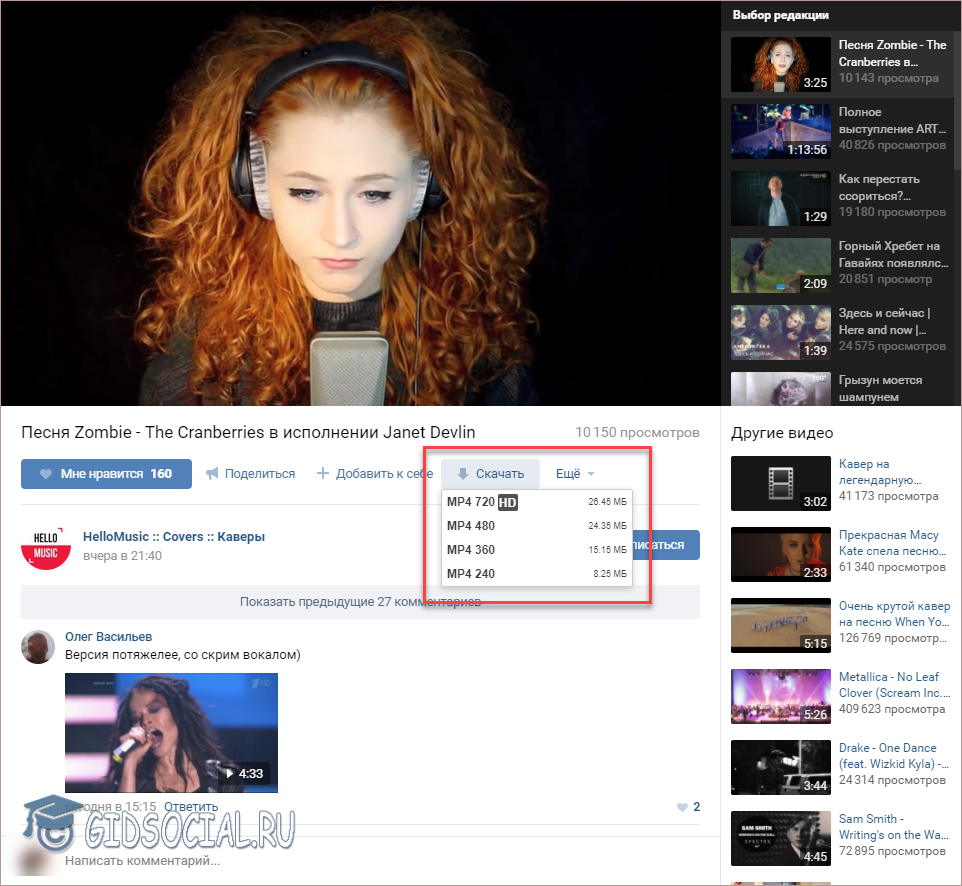Screen dimensions: 962x886
Task: Click the Ответить reply link
Action: pos(190,807)
